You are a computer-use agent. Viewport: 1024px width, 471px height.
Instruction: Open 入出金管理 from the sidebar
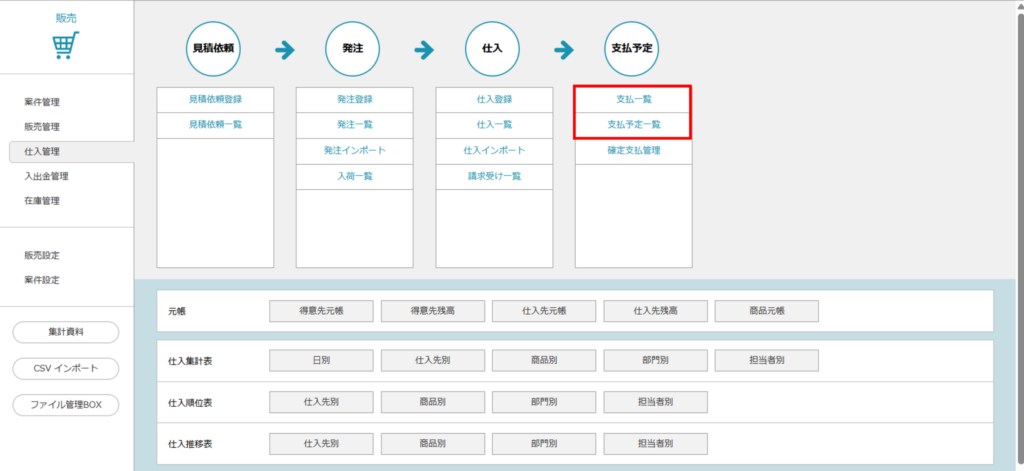(45, 176)
